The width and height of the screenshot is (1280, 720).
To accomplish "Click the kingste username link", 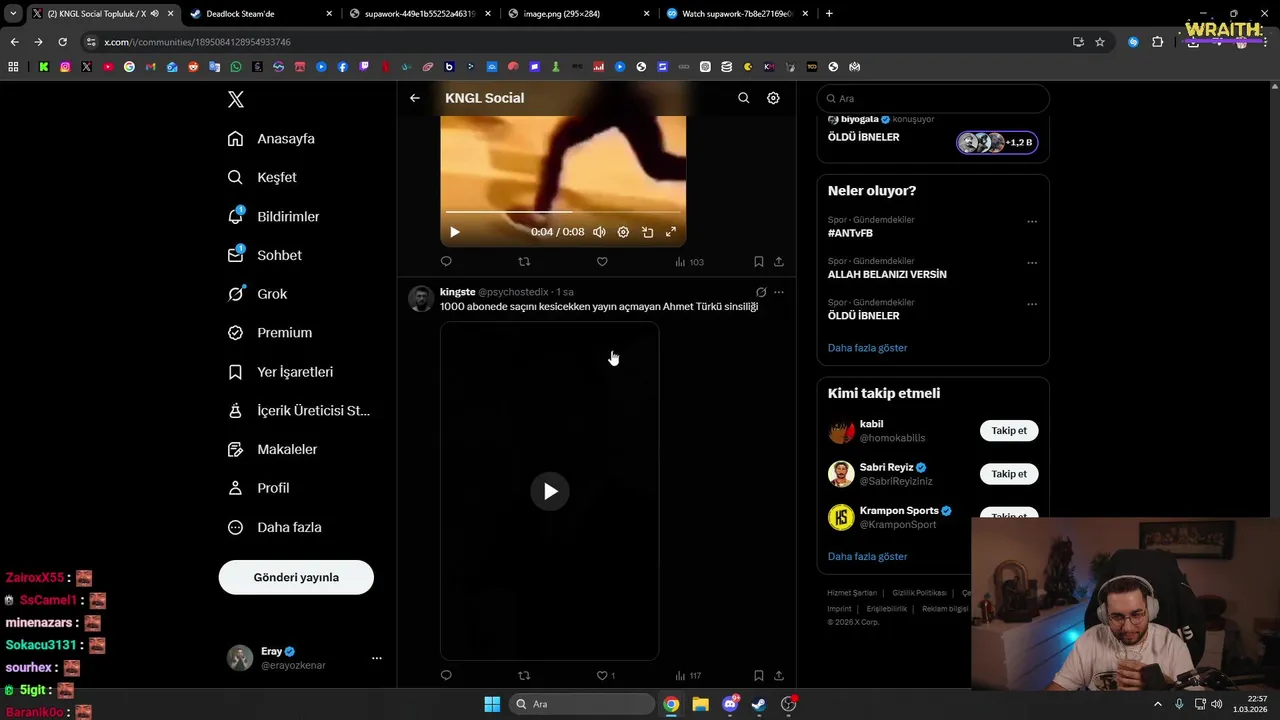I will (458, 292).
